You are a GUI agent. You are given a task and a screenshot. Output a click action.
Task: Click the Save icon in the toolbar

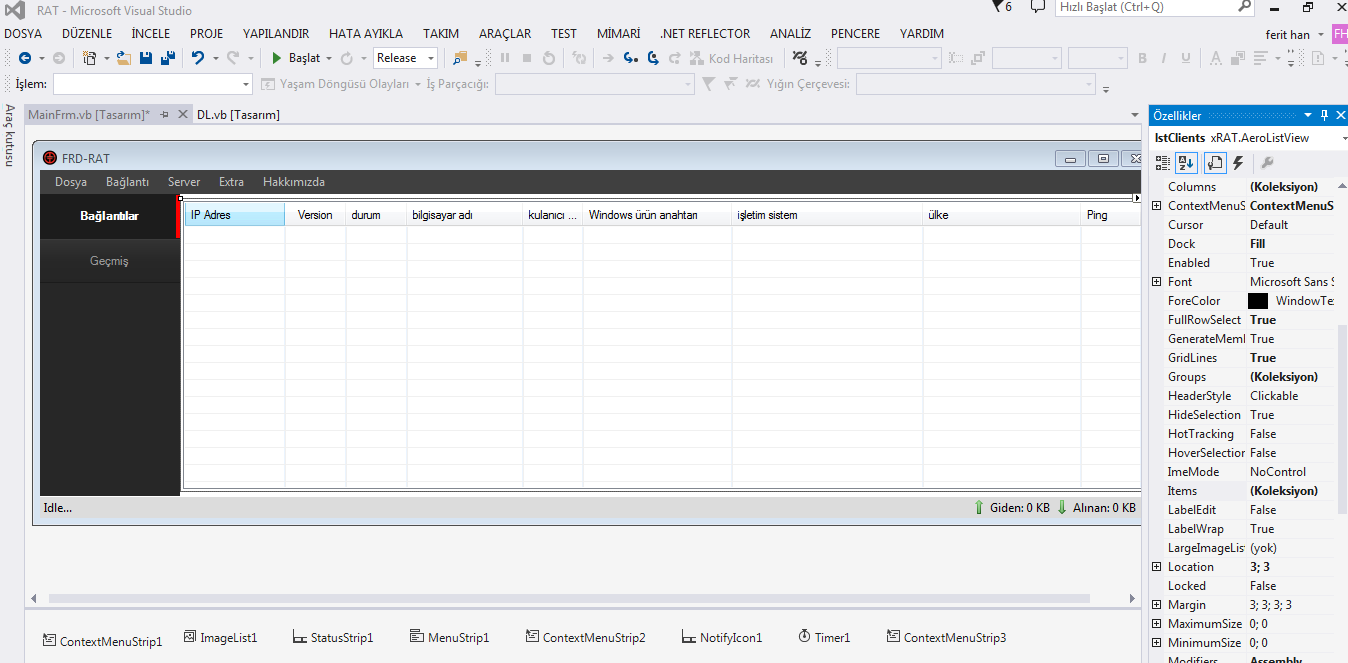[146, 58]
